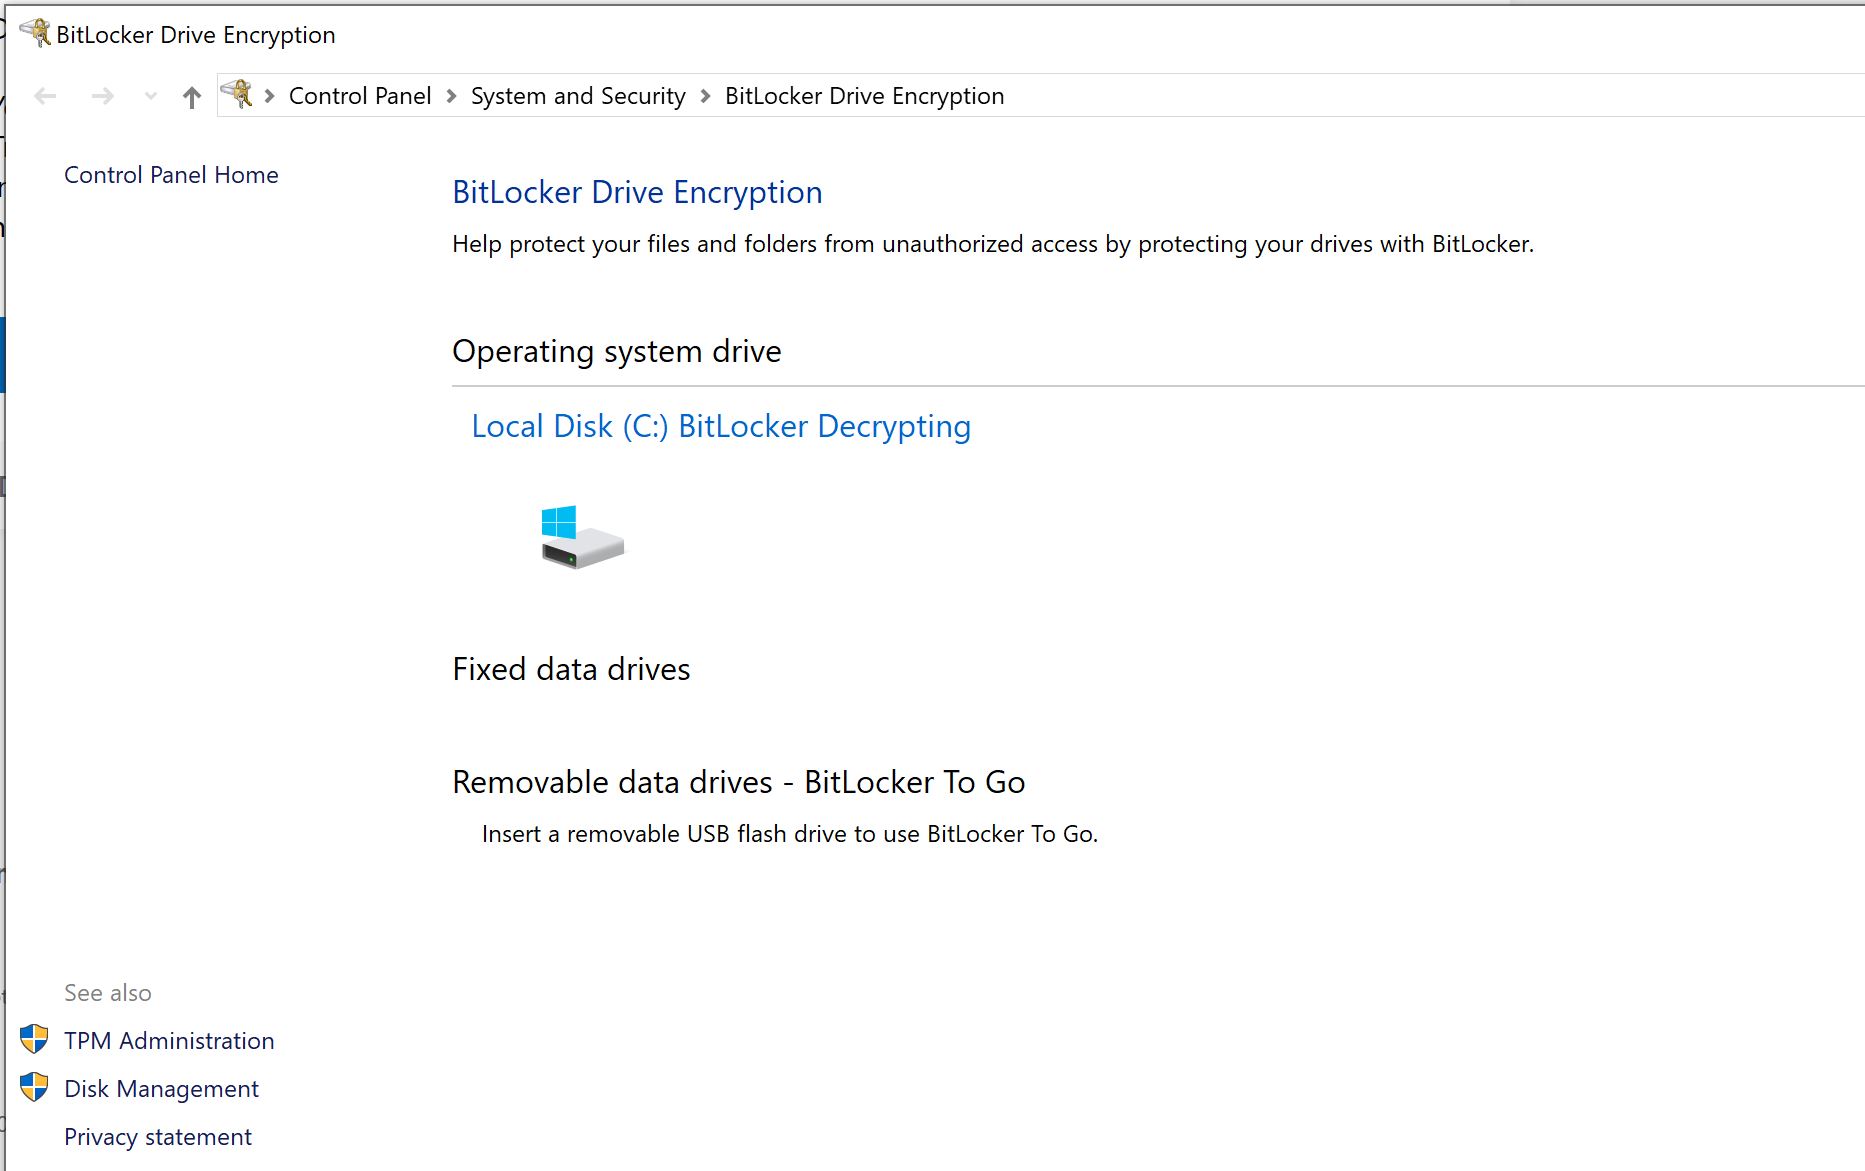Image resolution: width=1865 pixels, height=1171 pixels.
Task: Go to the Control Panel breadcrumb
Action: click(x=359, y=96)
